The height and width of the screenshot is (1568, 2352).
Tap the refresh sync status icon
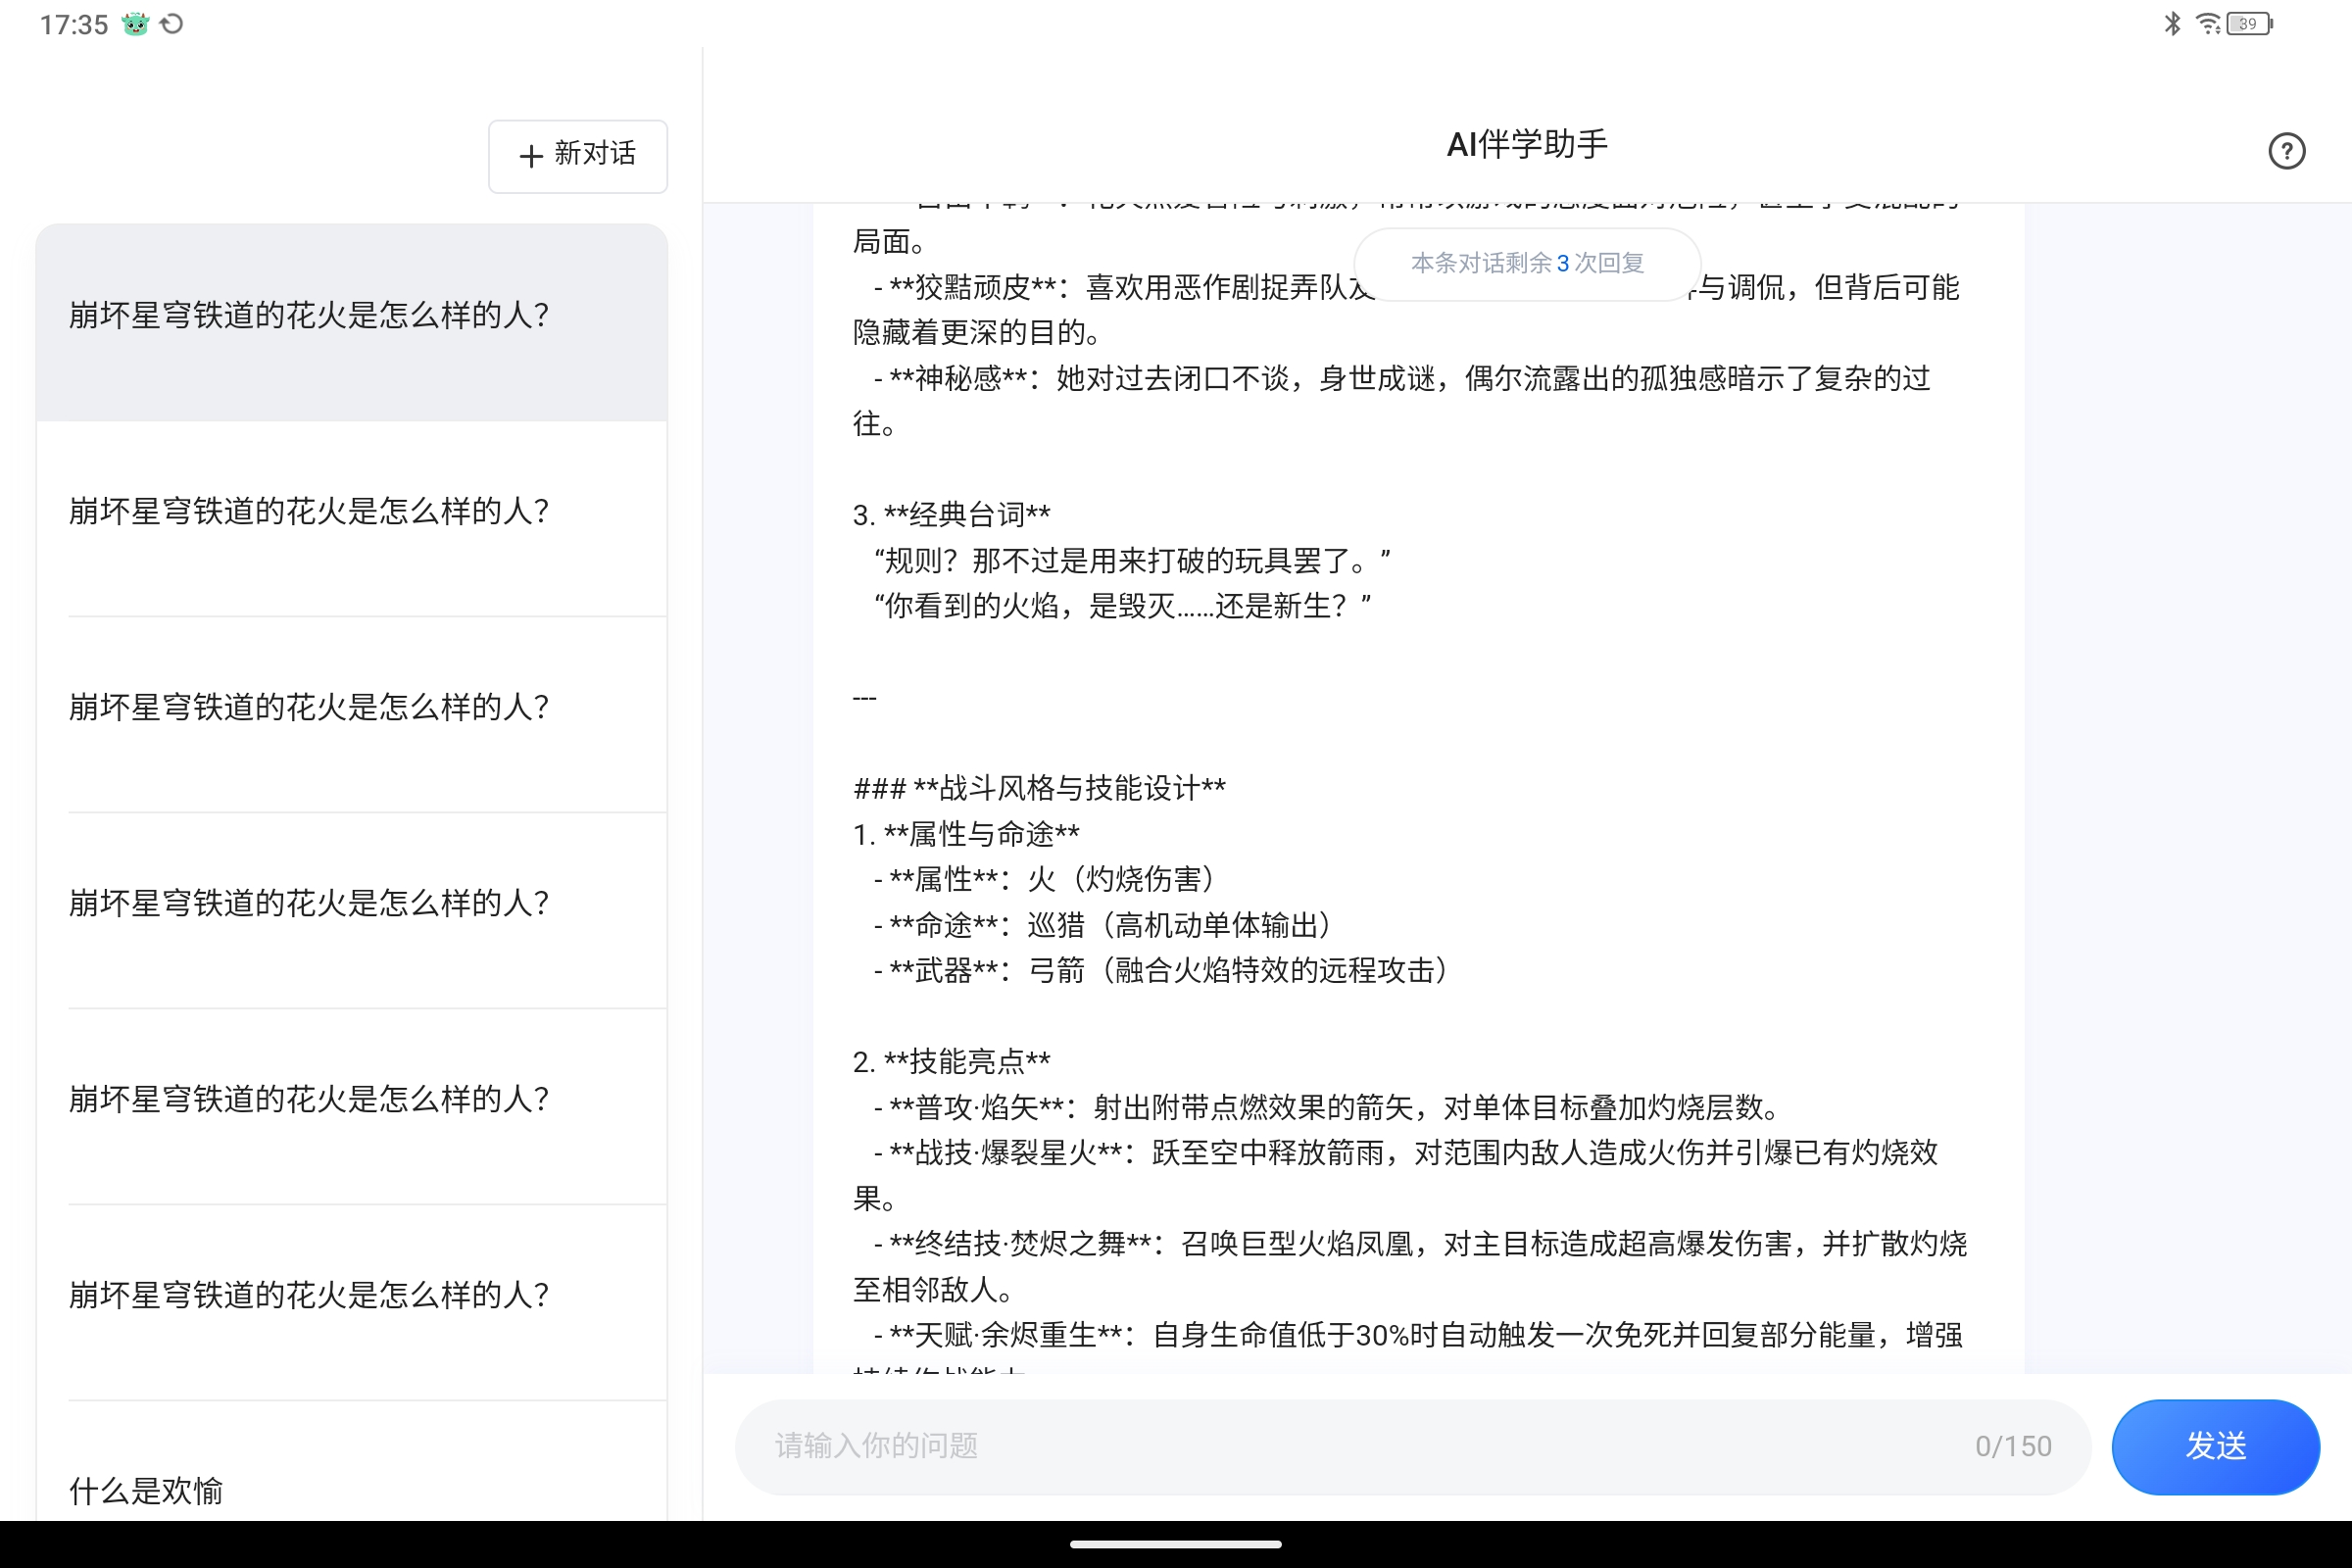tap(172, 24)
